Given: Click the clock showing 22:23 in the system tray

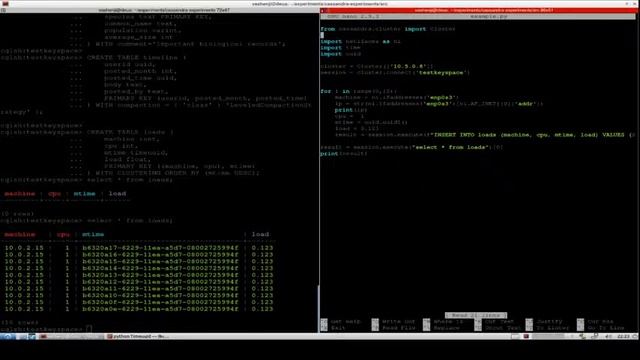Looking at the screenshot, I should [x=623, y=337].
